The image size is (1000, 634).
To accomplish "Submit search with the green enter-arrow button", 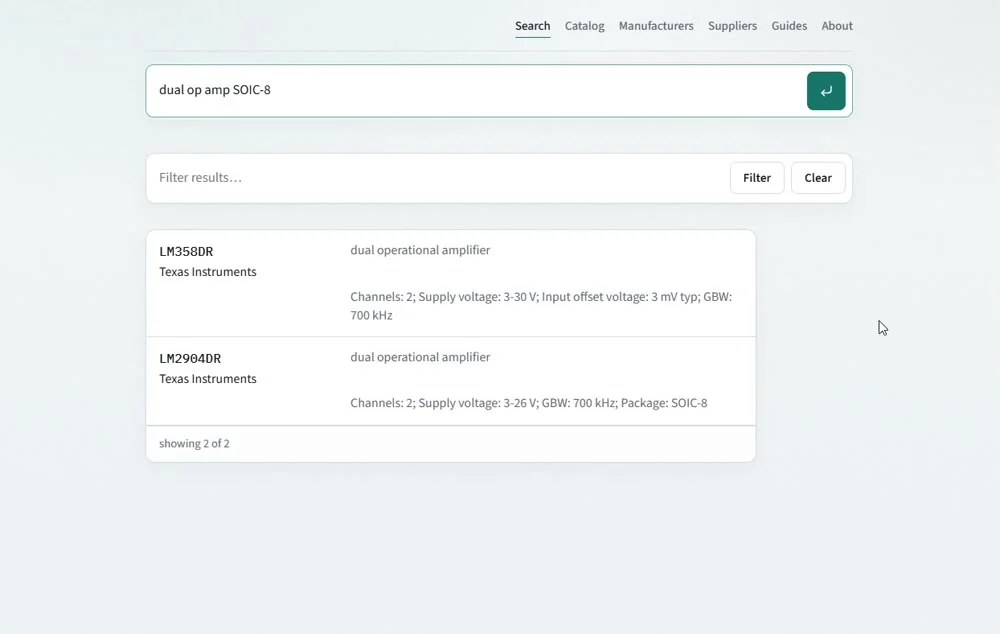I will (826, 91).
